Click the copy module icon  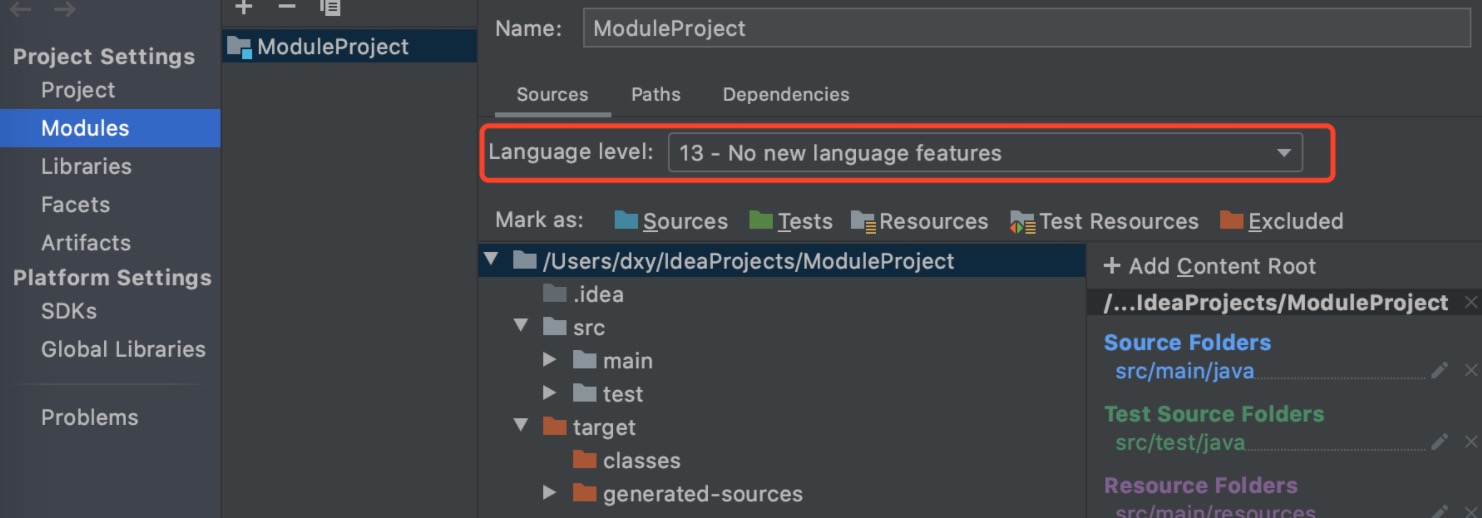point(330,7)
